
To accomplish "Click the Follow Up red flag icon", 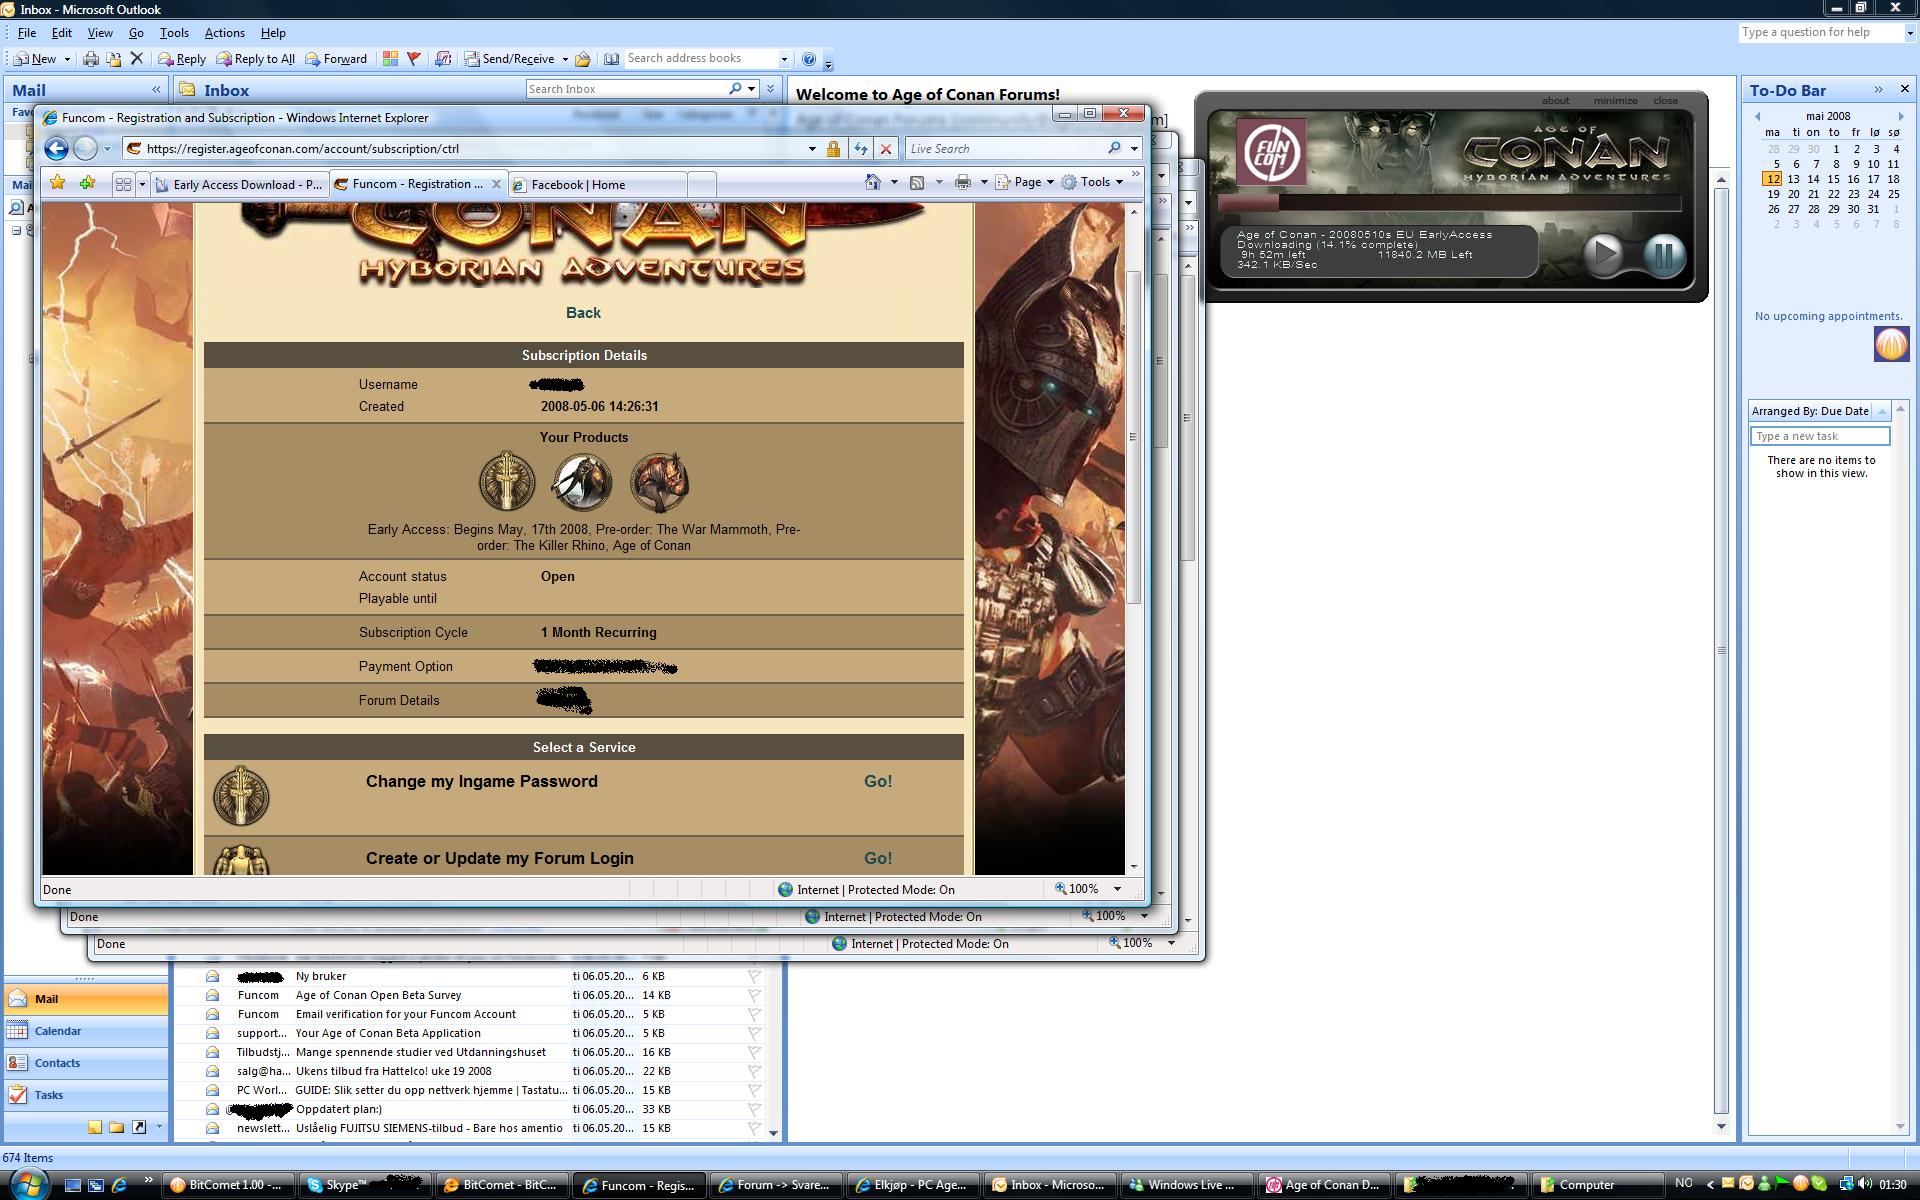I will click(413, 59).
